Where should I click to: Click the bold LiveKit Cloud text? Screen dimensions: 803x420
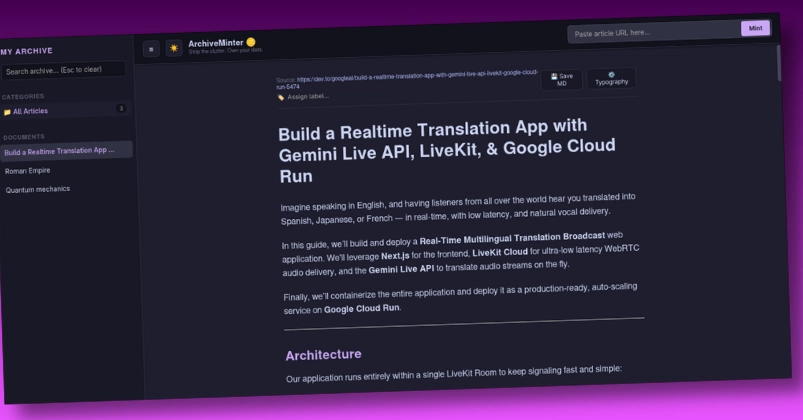coord(500,252)
